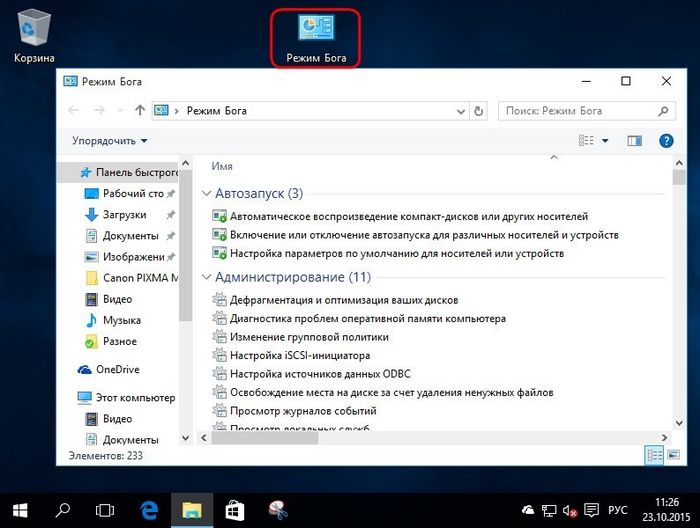
Task: Switch to details view in status bar
Action: click(652, 455)
